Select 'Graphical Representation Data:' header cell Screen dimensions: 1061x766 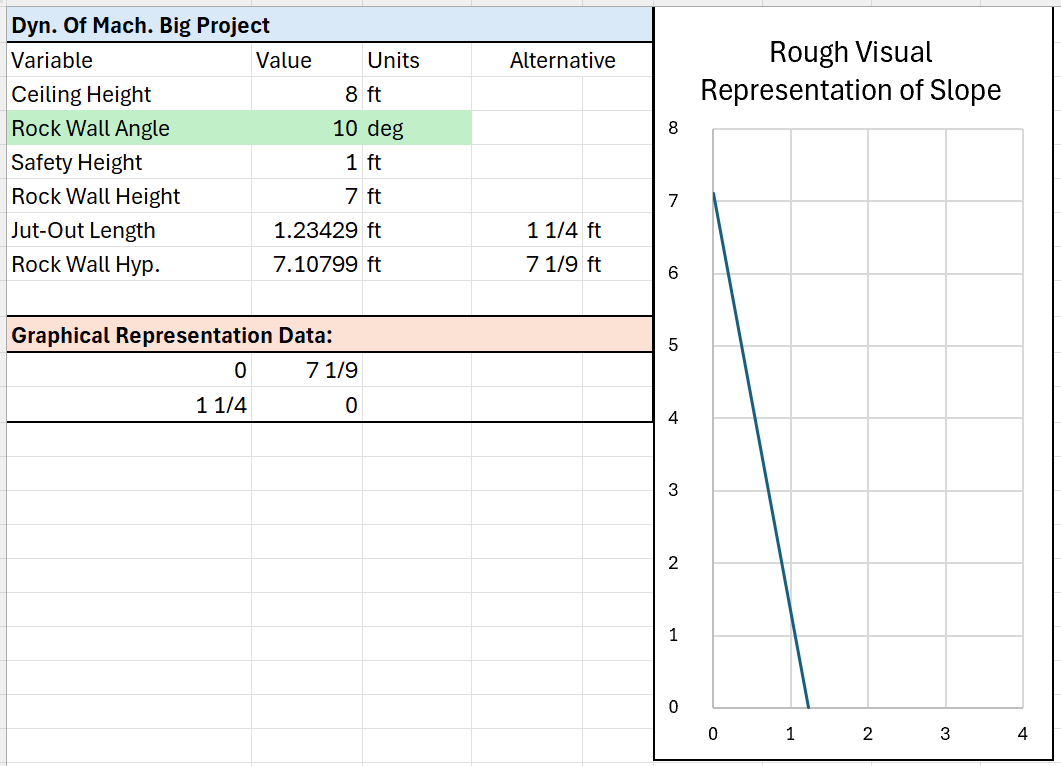330,335
